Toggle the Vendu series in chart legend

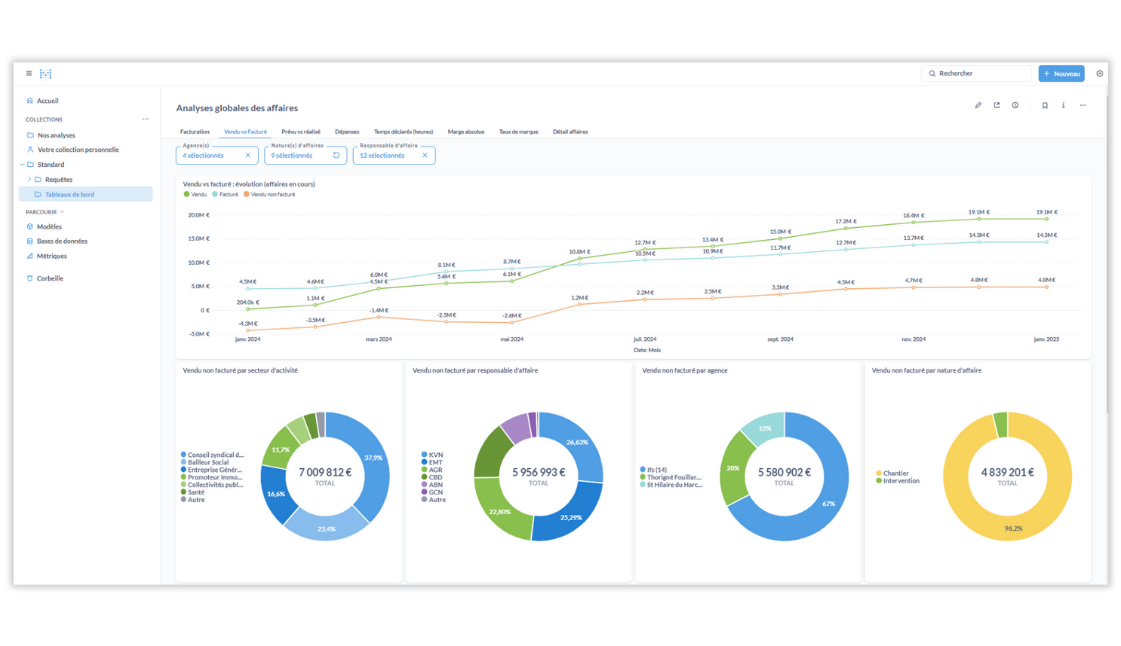(196, 194)
